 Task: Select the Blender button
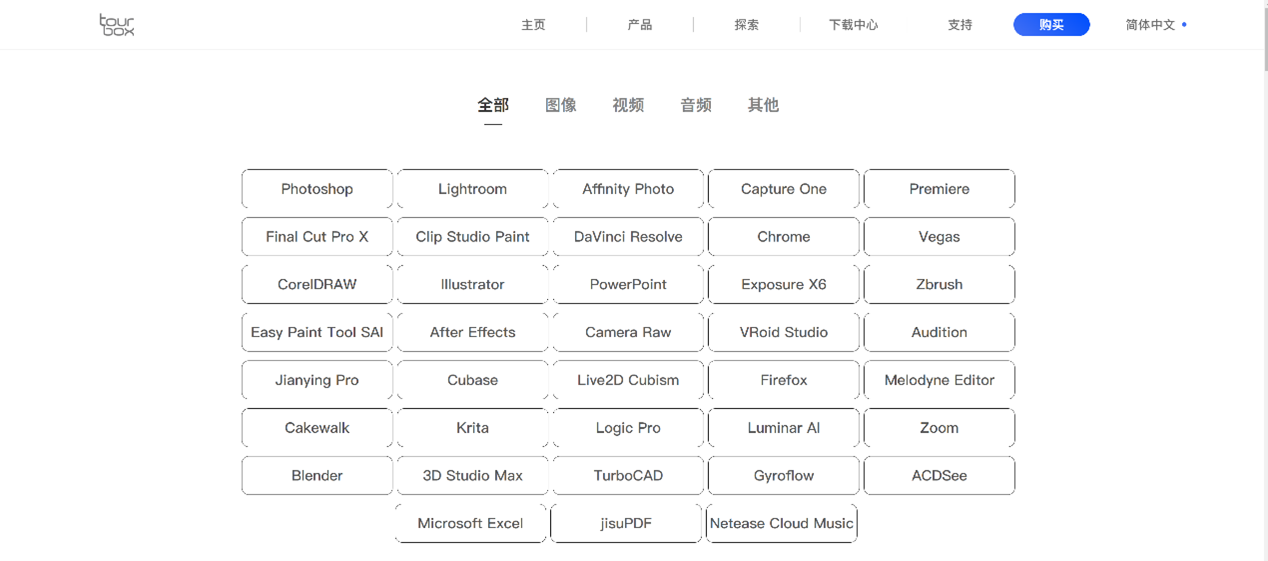pos(317,476)
